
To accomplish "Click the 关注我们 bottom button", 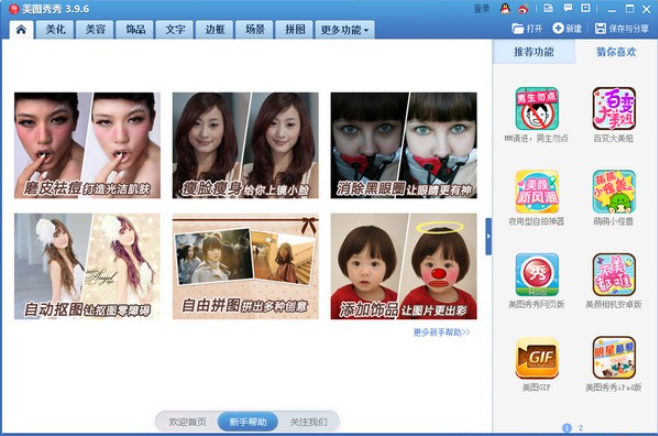I will (308, 422).
